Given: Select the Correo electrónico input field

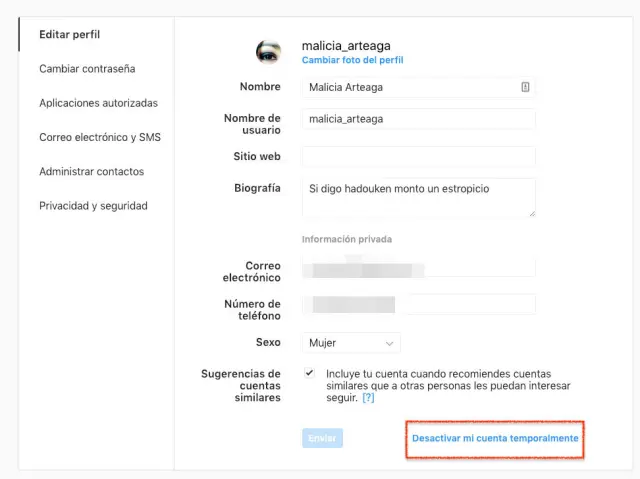Looking at the screenshot, I should point(418,269).
